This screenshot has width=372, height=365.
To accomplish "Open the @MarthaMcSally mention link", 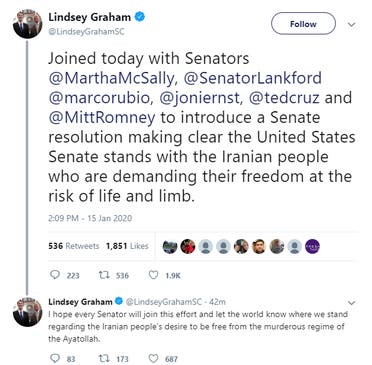I will coord(111,78).
